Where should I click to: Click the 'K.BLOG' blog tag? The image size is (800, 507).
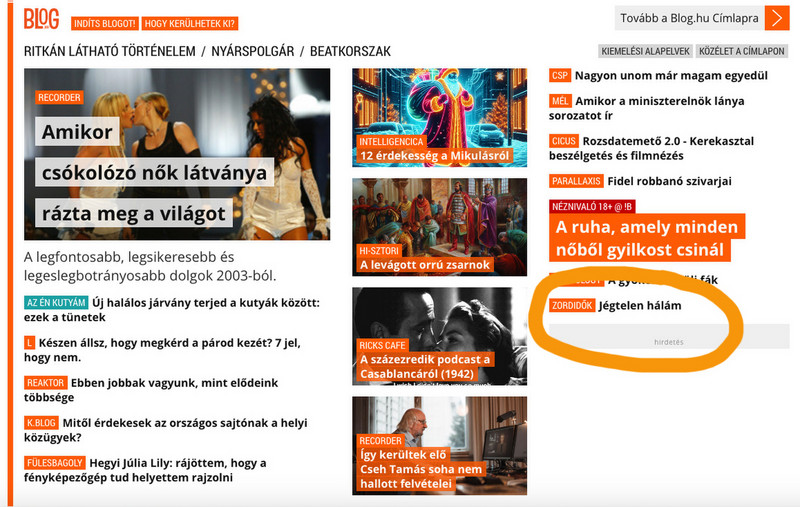coord(41,423)
